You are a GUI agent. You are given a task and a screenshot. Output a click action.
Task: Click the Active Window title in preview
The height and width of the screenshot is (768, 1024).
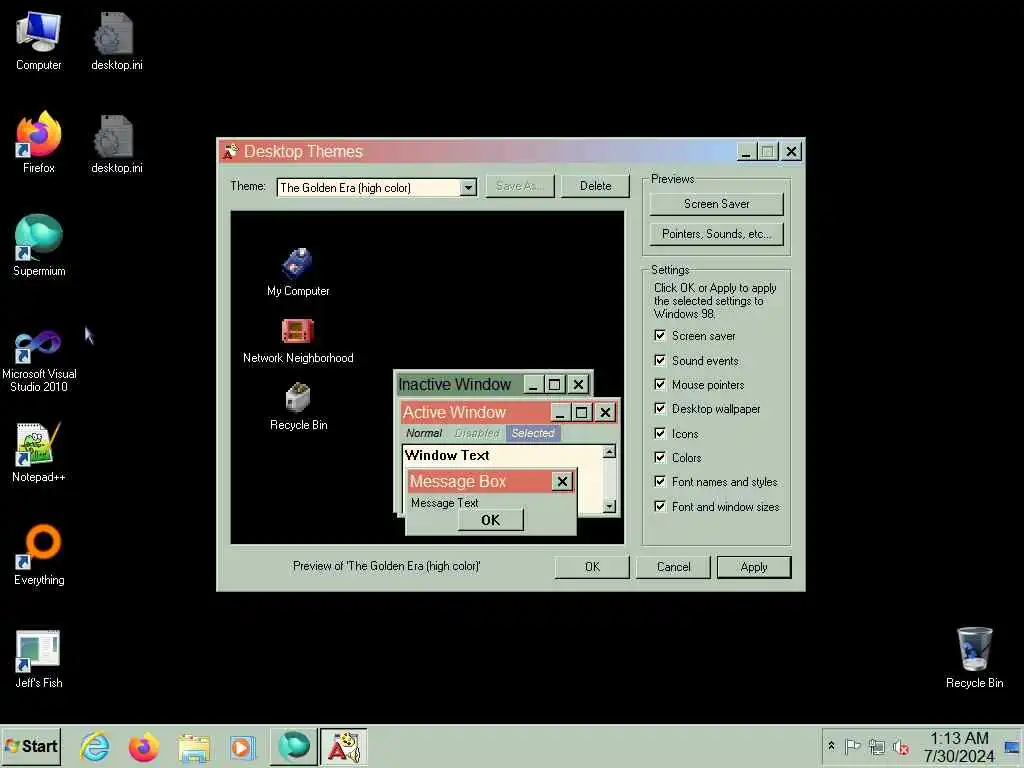click(x=455, y=413)
